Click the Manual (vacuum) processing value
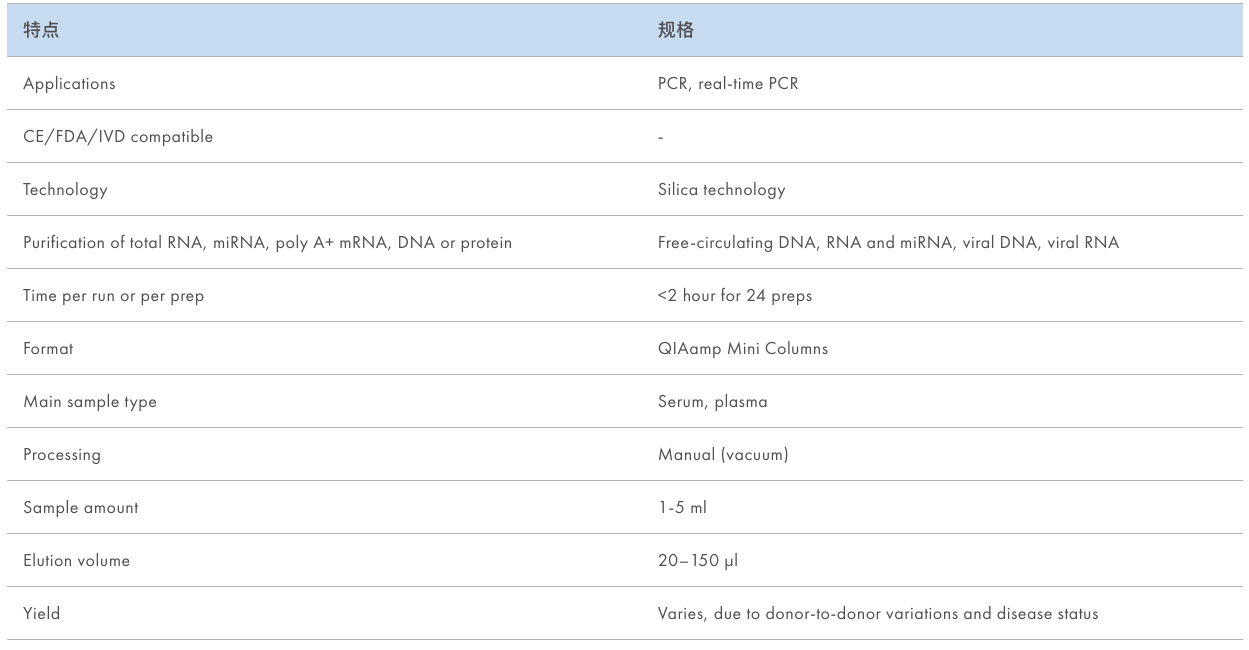 point(723,455)
